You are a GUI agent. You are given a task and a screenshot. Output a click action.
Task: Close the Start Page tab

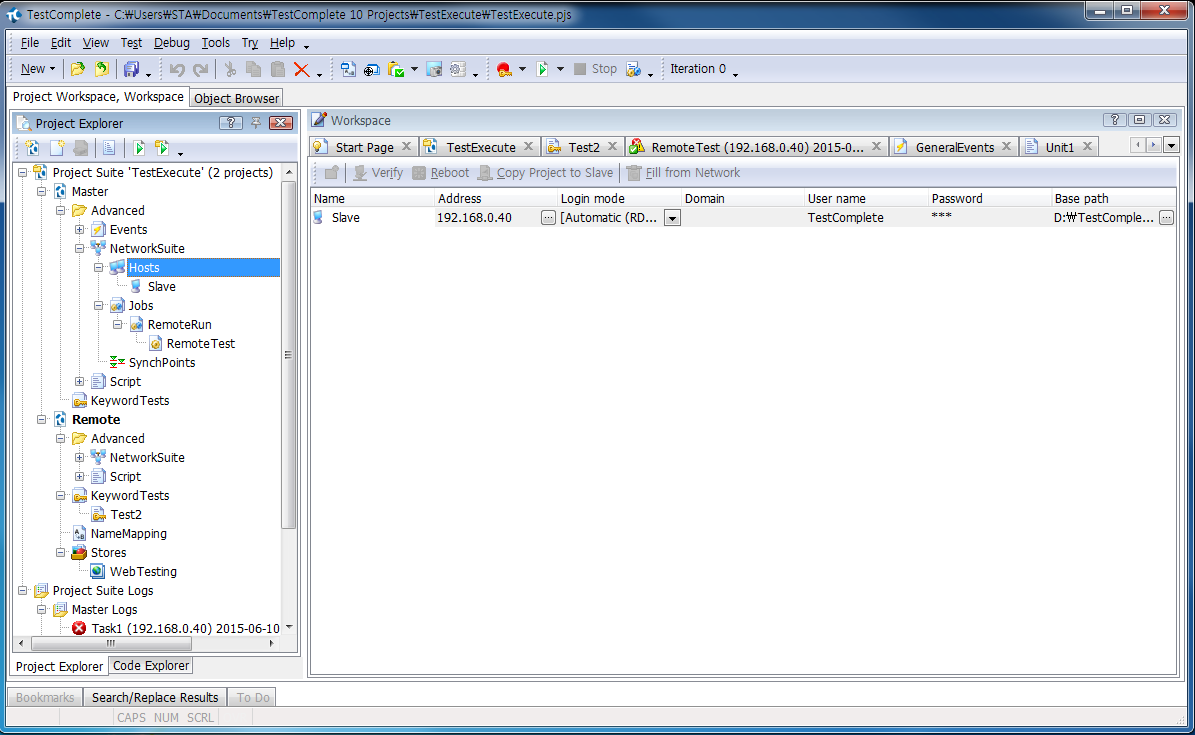click(406, 147)
